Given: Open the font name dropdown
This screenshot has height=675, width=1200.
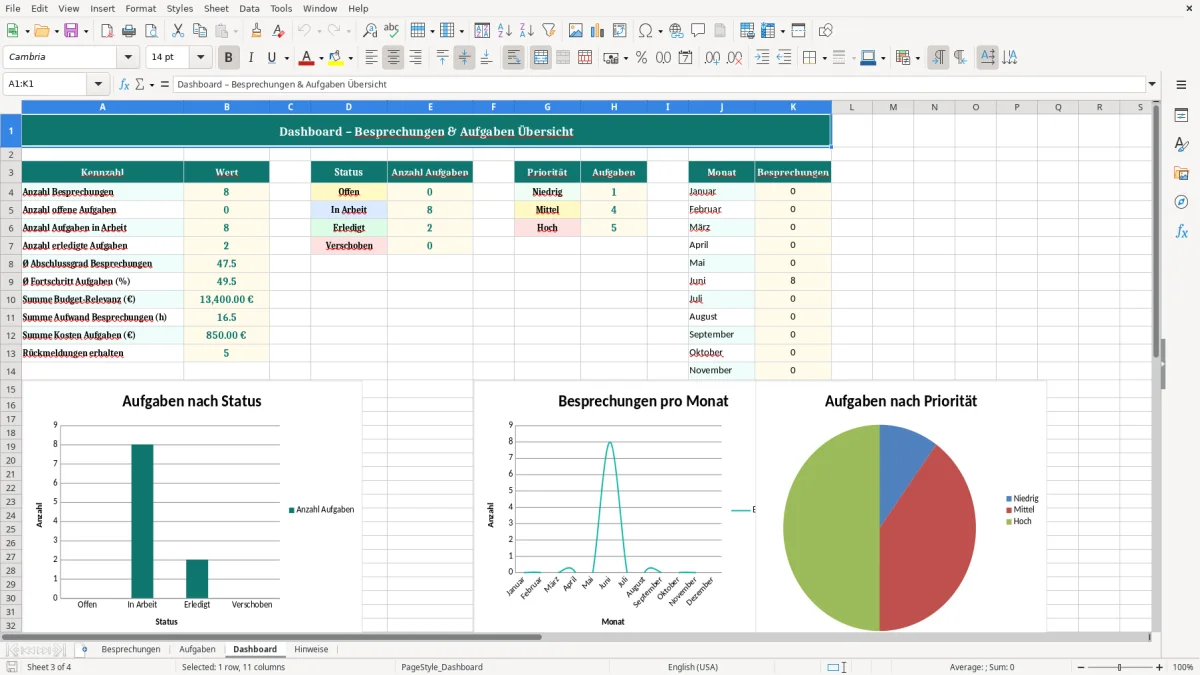Looking at the screenshot, I should click(x=128, y=58).
